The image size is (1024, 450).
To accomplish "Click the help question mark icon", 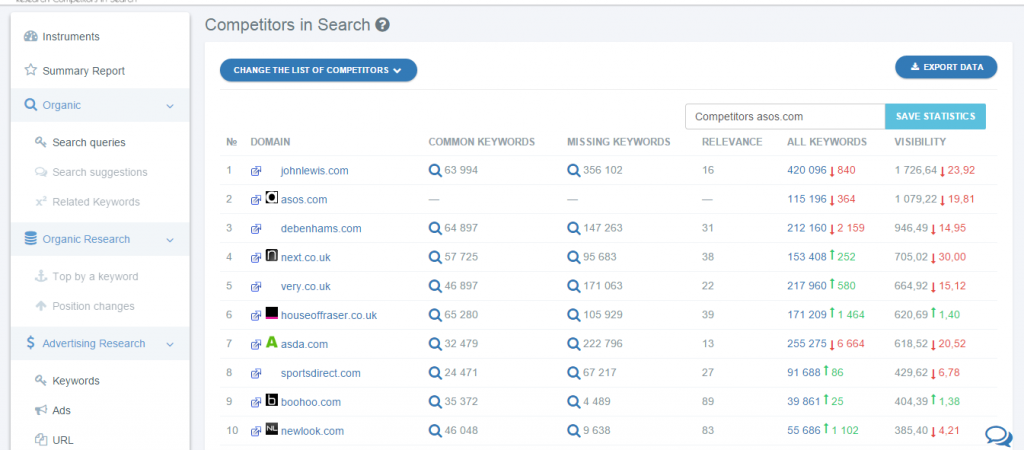I will [383, 25].
